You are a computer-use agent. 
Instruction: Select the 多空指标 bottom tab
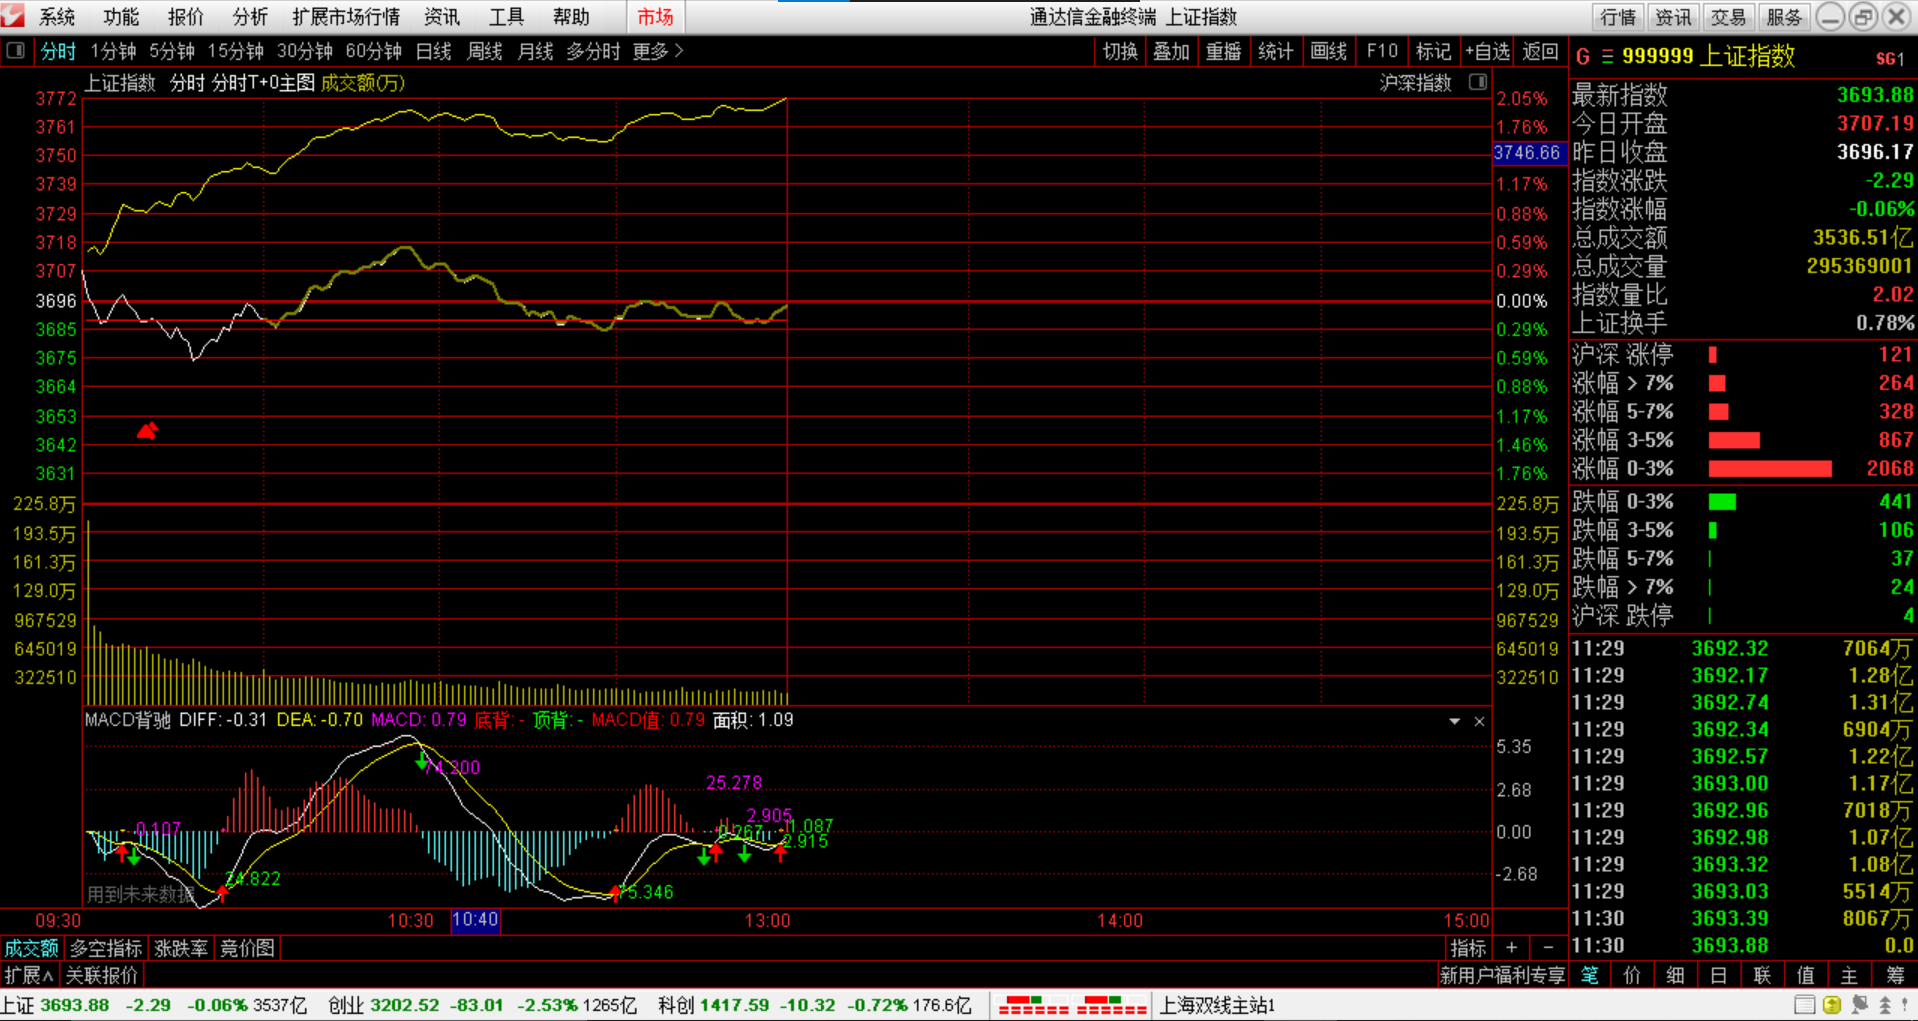(x=106, y=948)
